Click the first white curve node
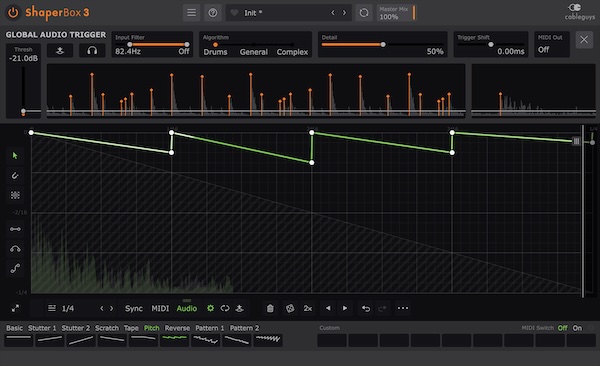This screenshot has width=600, height=366. tap(31, 132)
